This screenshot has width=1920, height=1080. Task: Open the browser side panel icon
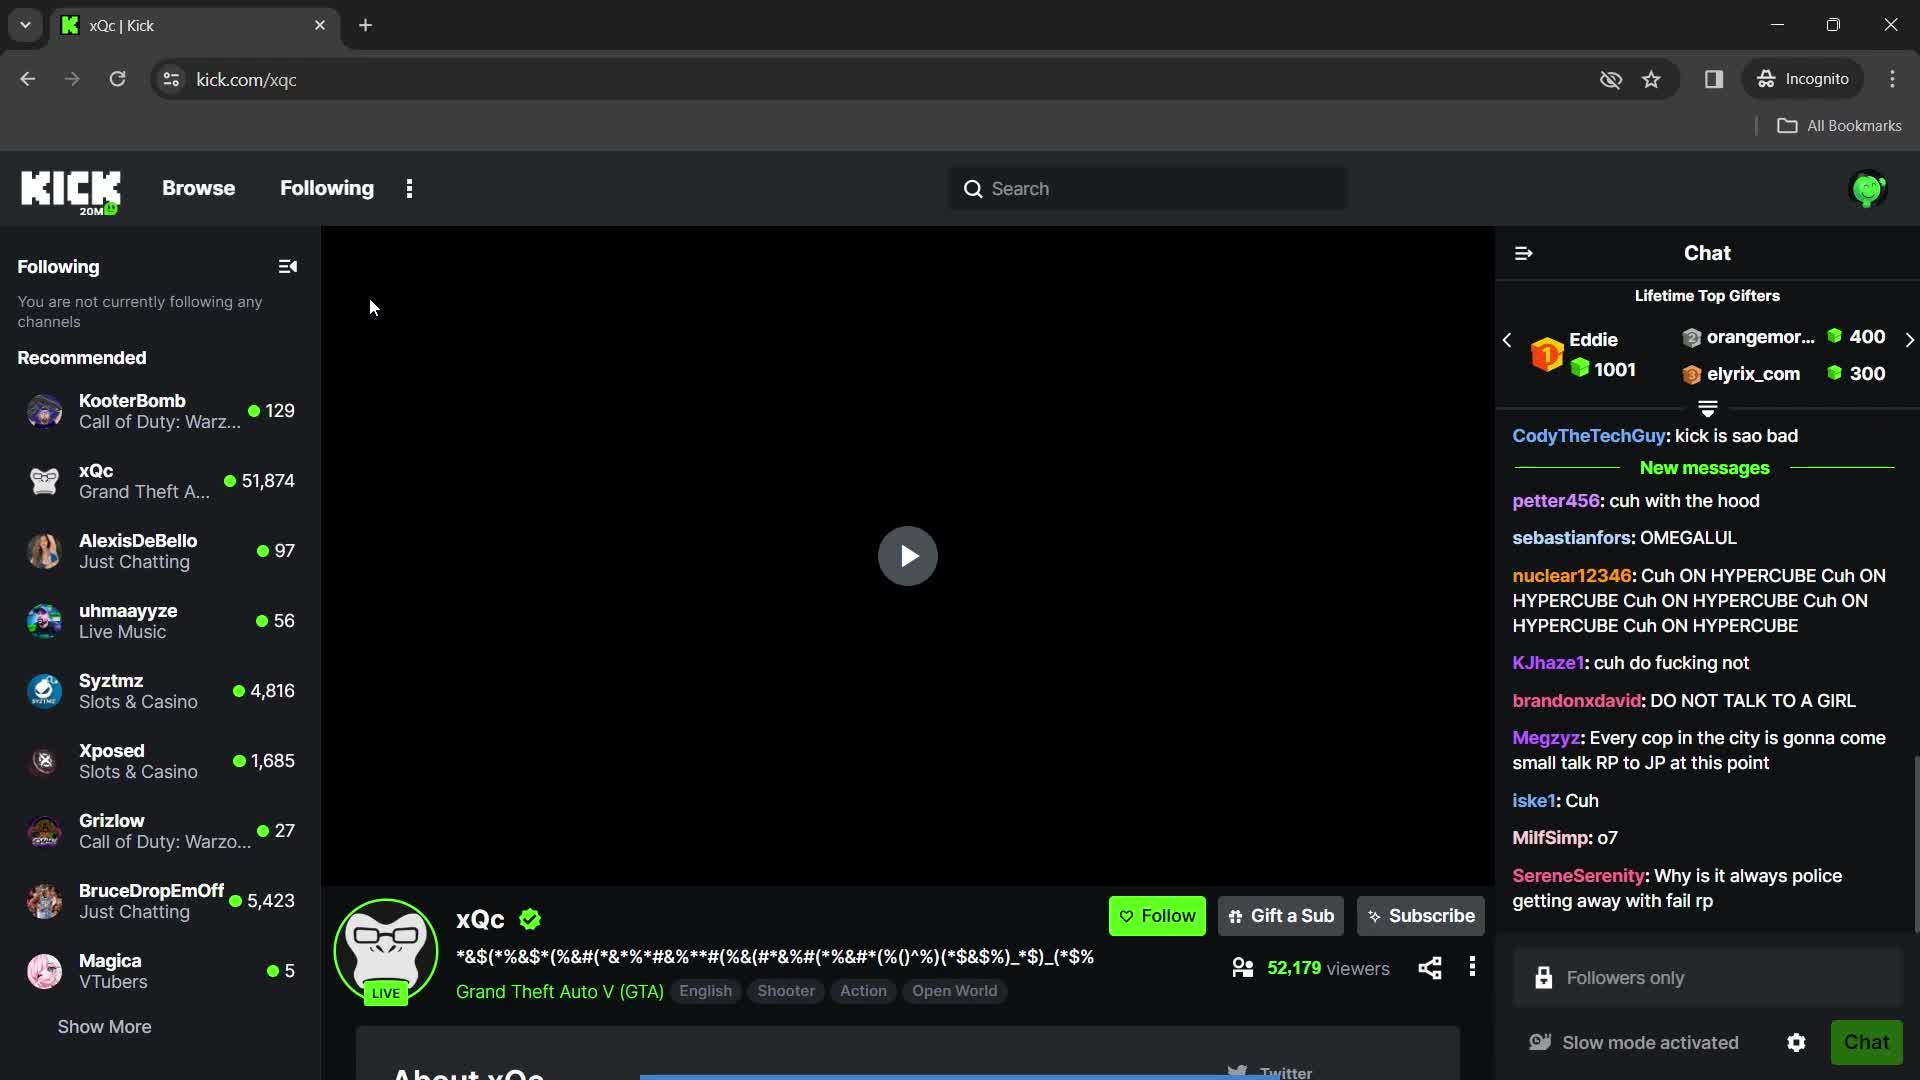point(1714,79)
